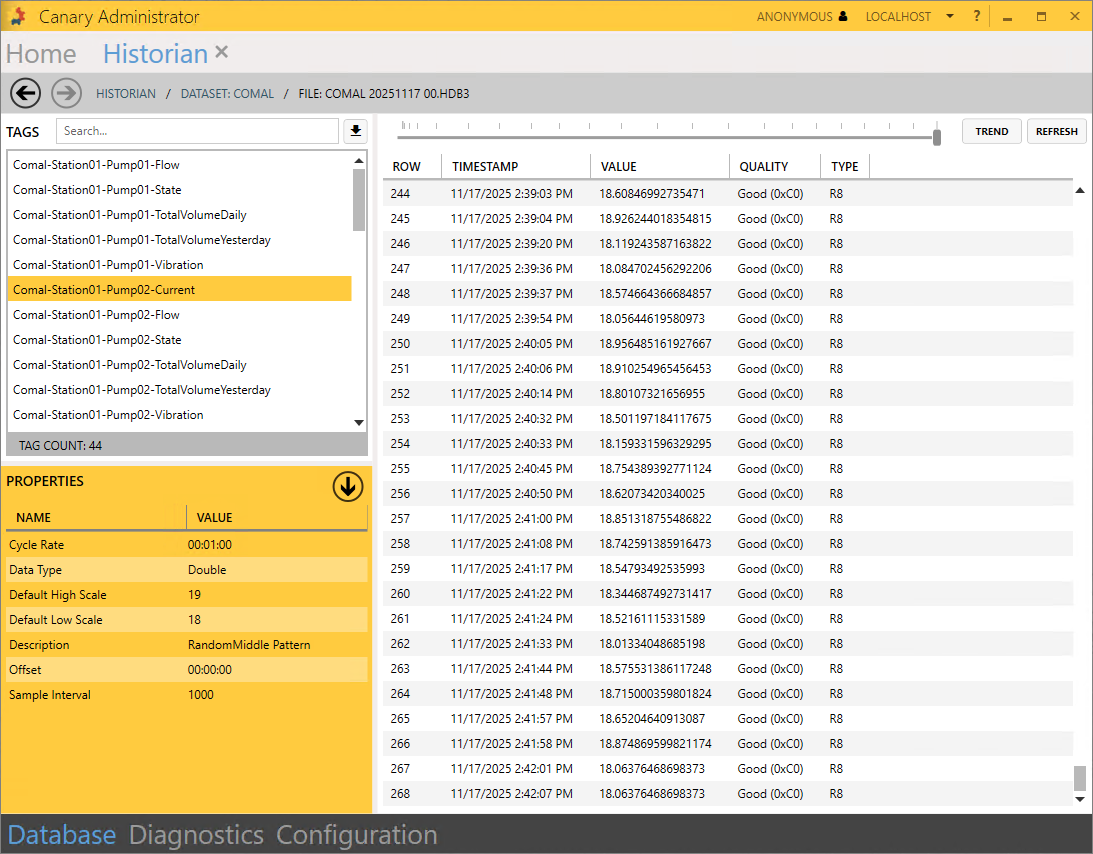1093x854 pixels.
Task: Click the REFRESH button
Action: click(1056, 131)
